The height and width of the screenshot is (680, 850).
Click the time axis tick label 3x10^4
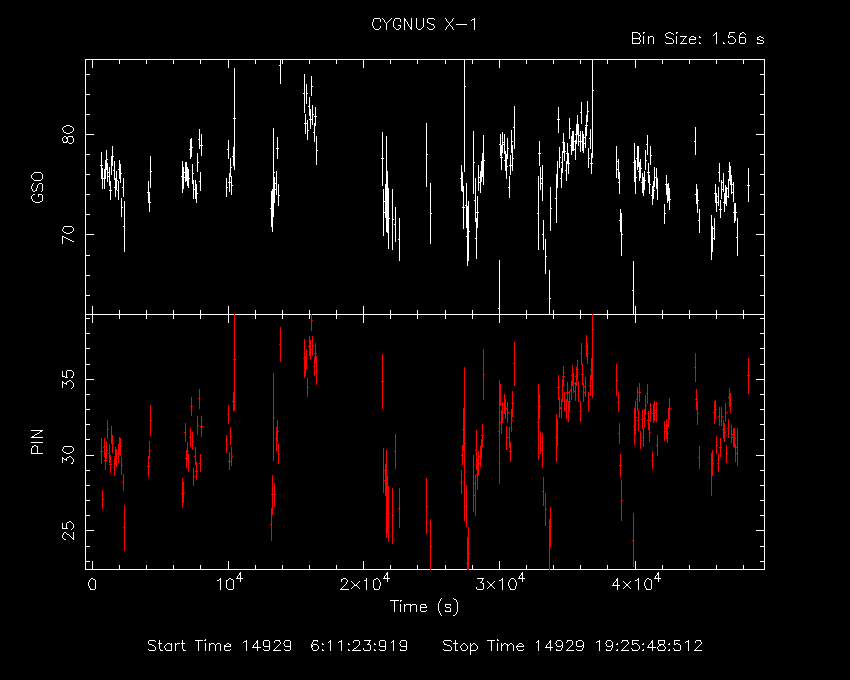500,583
